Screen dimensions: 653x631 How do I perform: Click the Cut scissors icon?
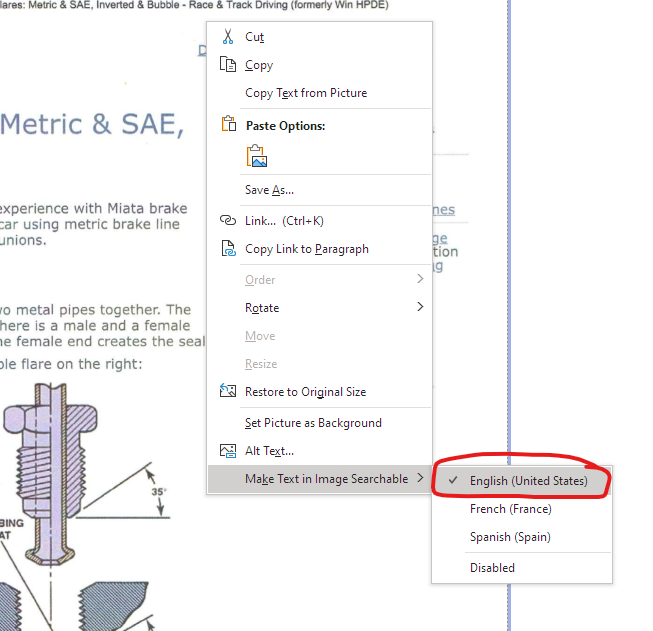[x=226, y=37]
